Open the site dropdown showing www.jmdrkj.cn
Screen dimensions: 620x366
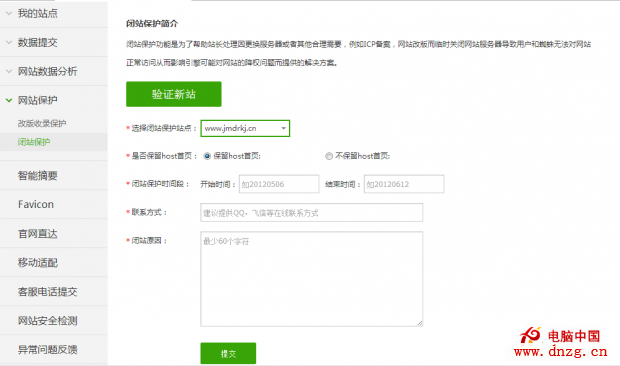[x=245, y=128]
